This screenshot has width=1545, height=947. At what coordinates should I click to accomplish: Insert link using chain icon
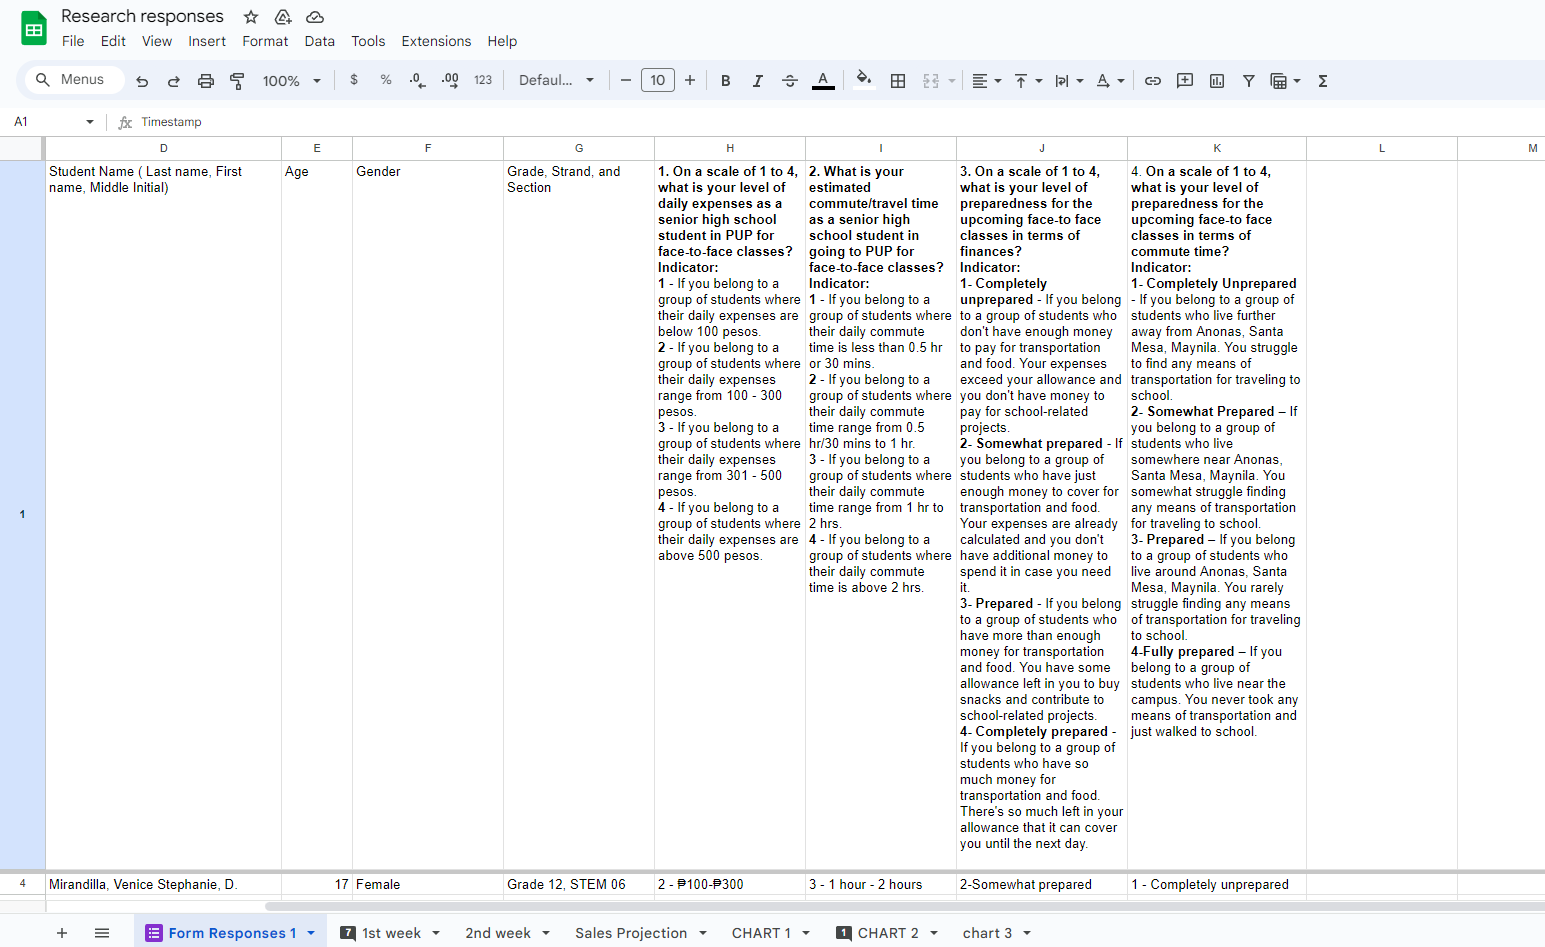[1153, 81]
